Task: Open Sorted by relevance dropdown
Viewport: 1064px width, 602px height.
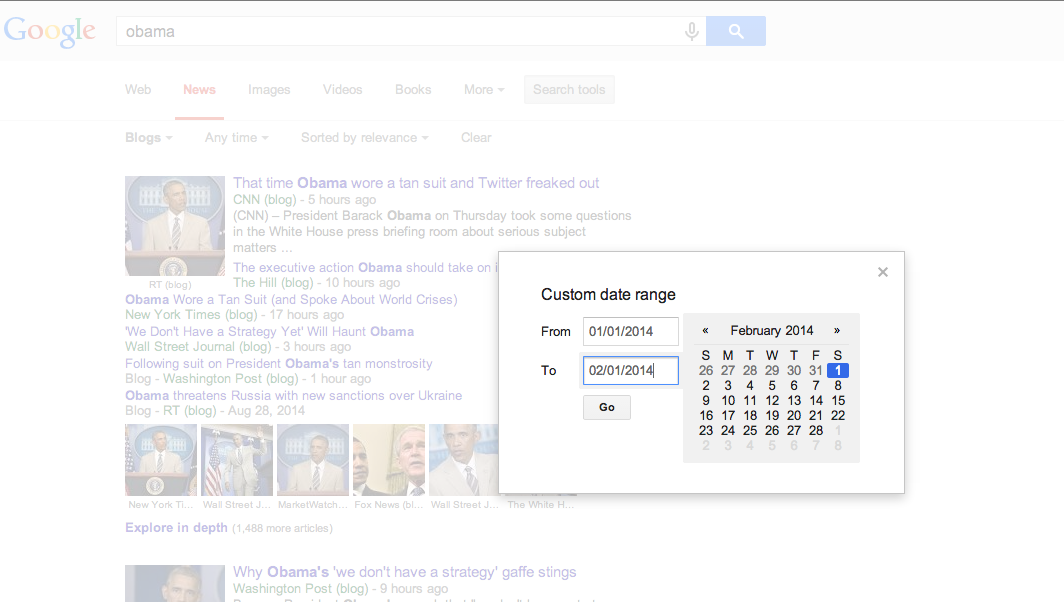Action: pos(364,138)
